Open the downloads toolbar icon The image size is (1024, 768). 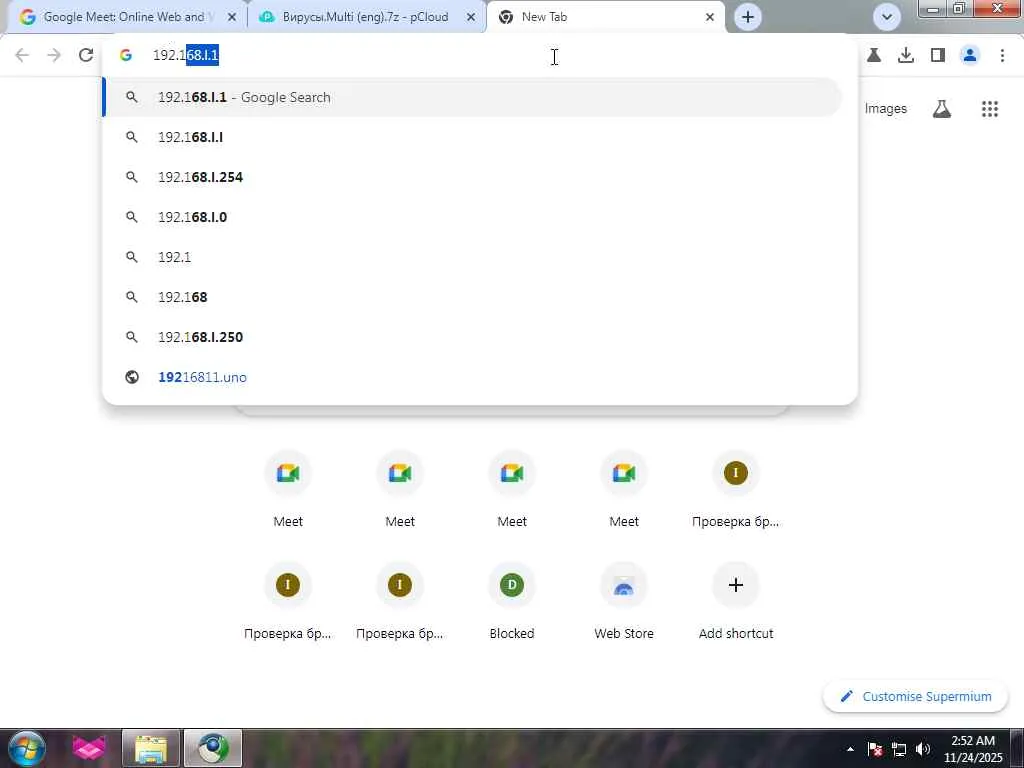coord(906,56)
